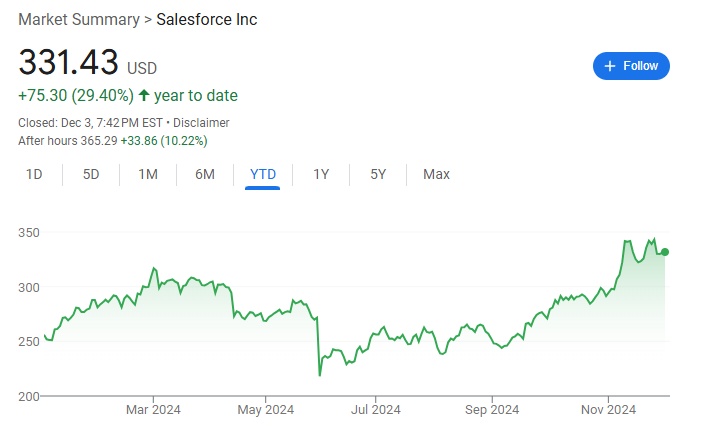Switch to the 5D time range
This screenshot has width=705, height=429.
[x=91, y=174]
